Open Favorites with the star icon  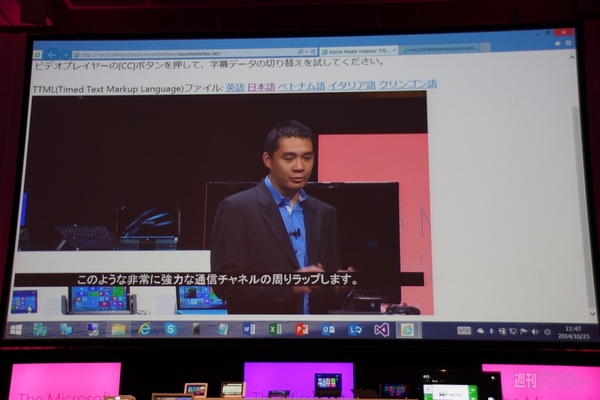coord(557,43)
